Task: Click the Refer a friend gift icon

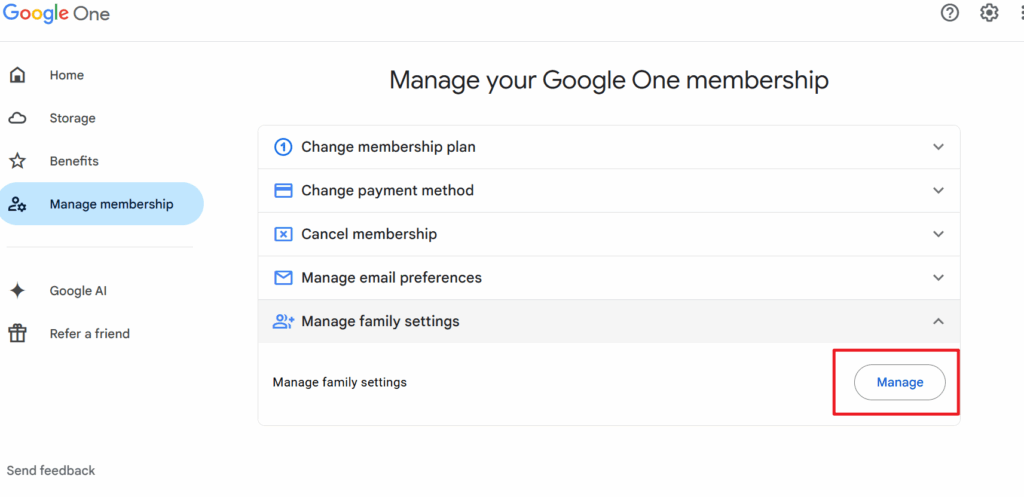Action: click(x=17, y=334)
